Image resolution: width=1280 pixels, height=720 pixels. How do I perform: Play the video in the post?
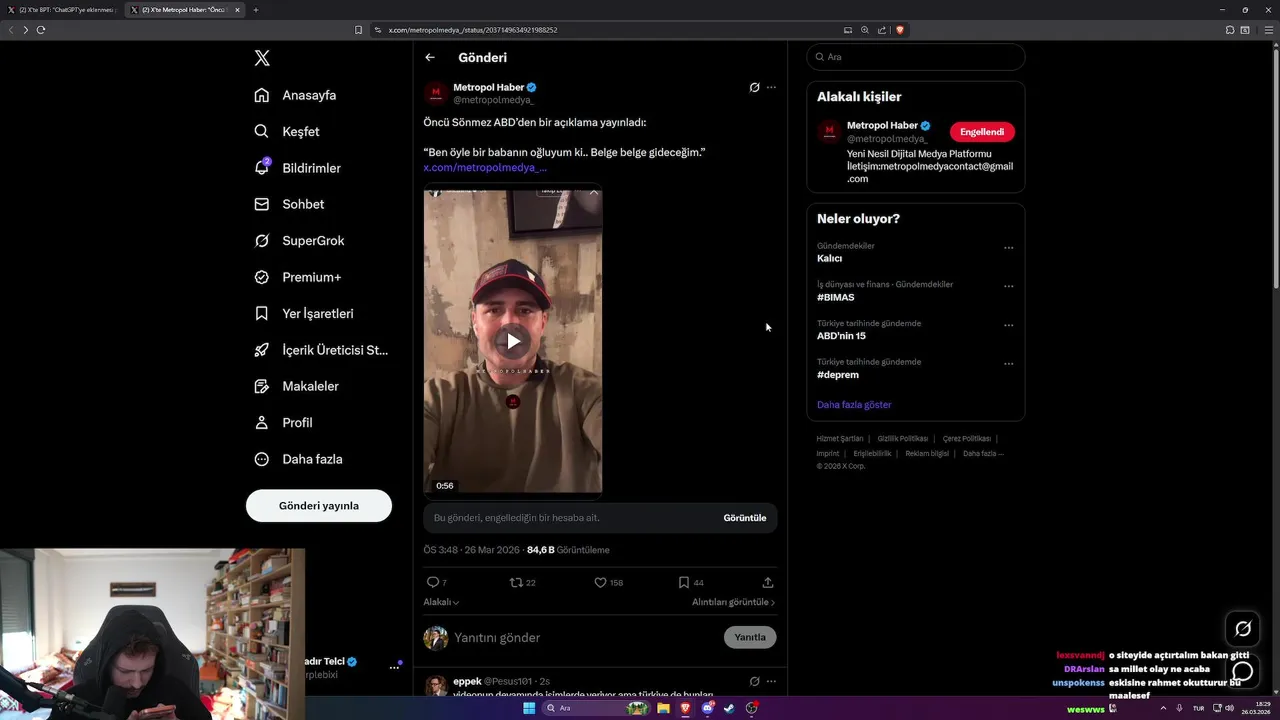513,341
